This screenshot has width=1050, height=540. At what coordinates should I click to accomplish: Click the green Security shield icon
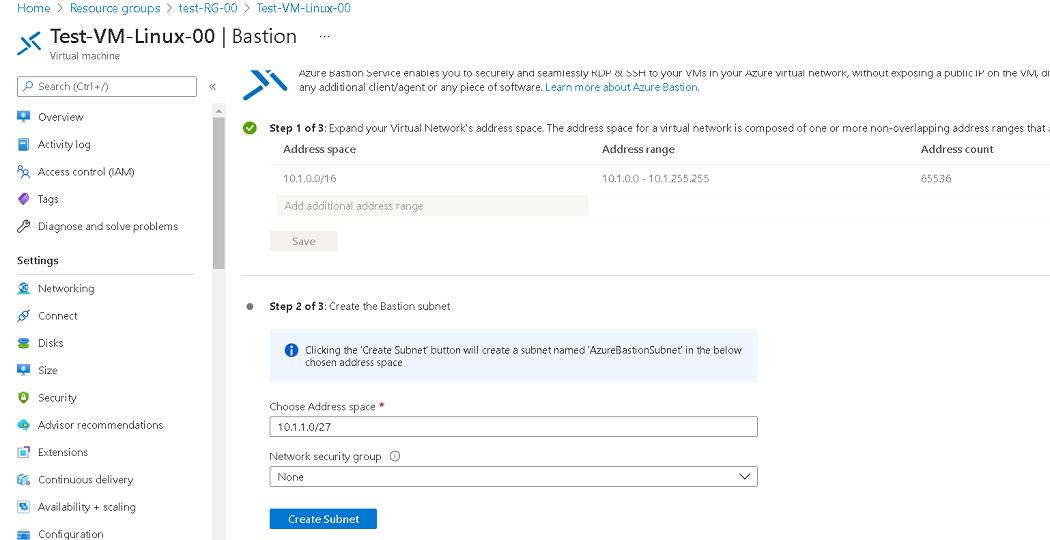[x=23, y=397]
